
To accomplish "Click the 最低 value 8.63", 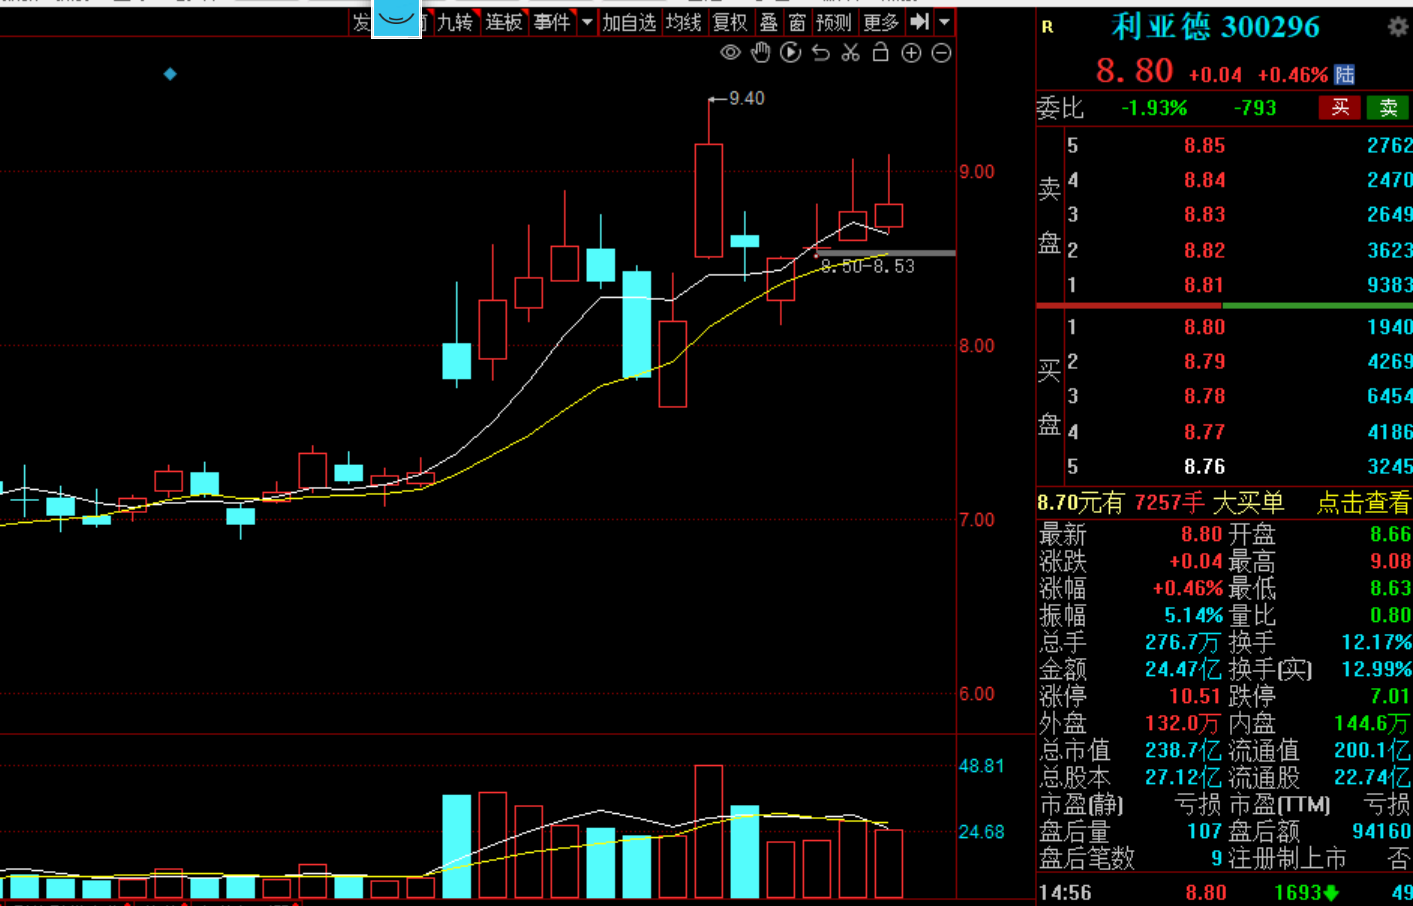I will pos(1390,588).
